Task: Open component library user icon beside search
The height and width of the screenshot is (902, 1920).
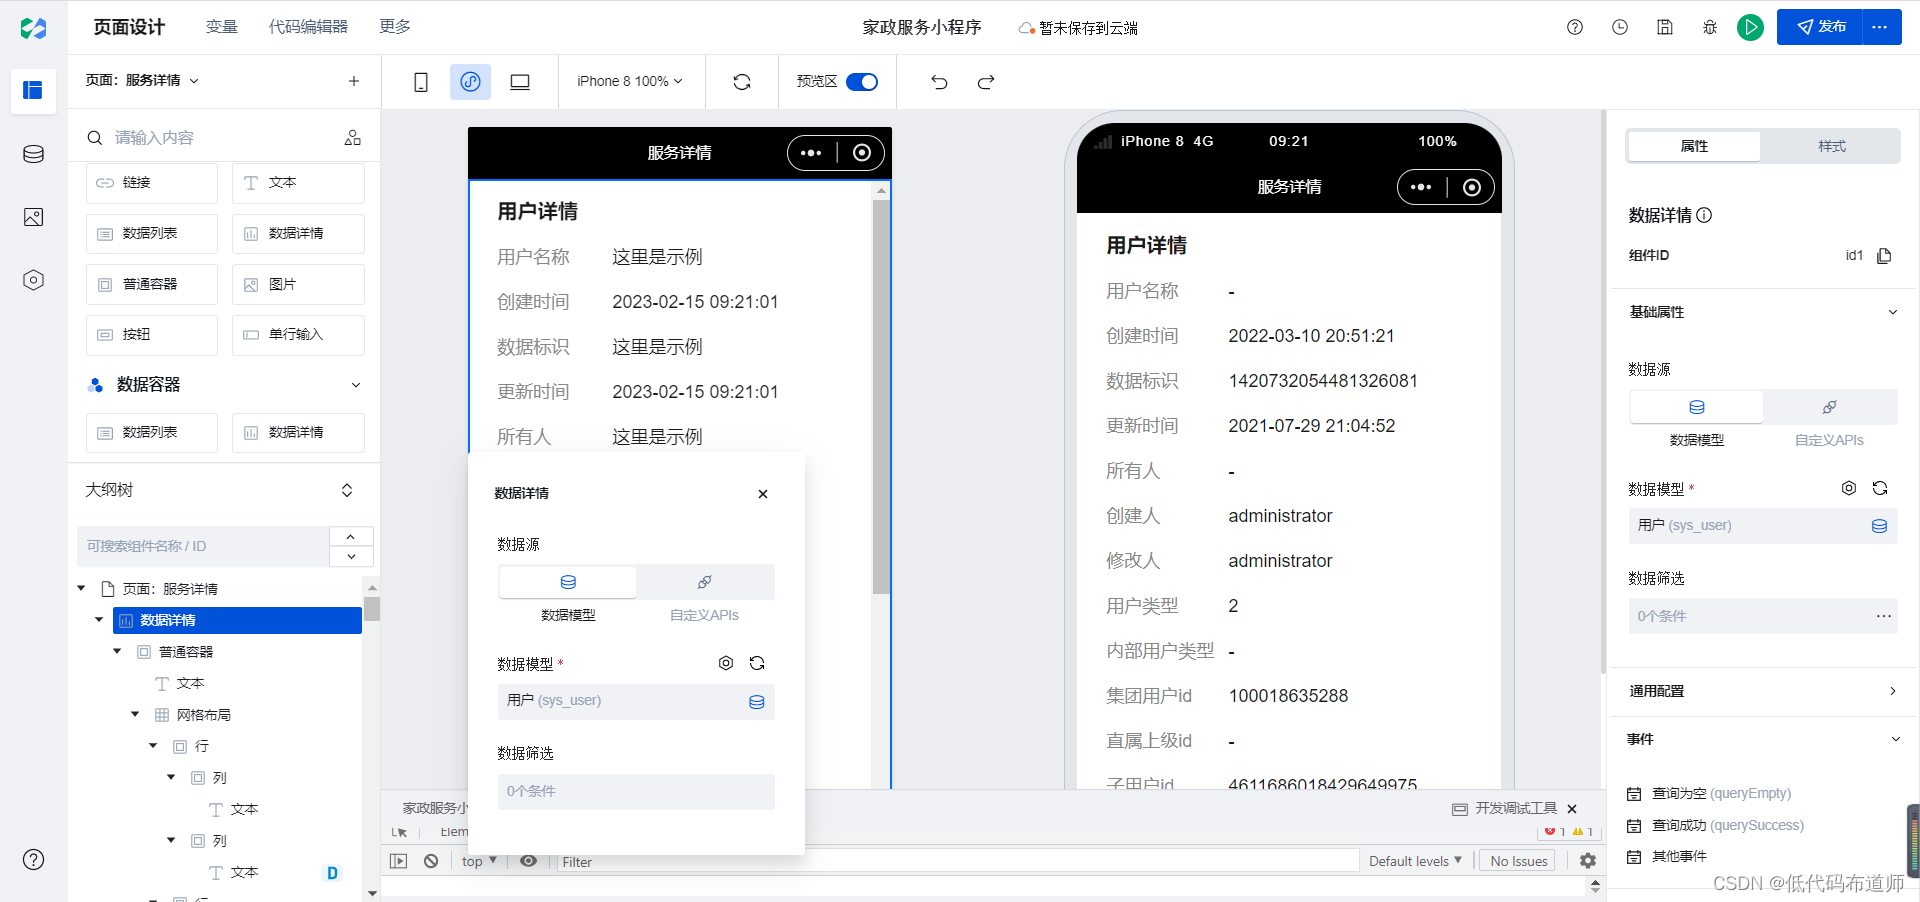Action: pos(353,137)
